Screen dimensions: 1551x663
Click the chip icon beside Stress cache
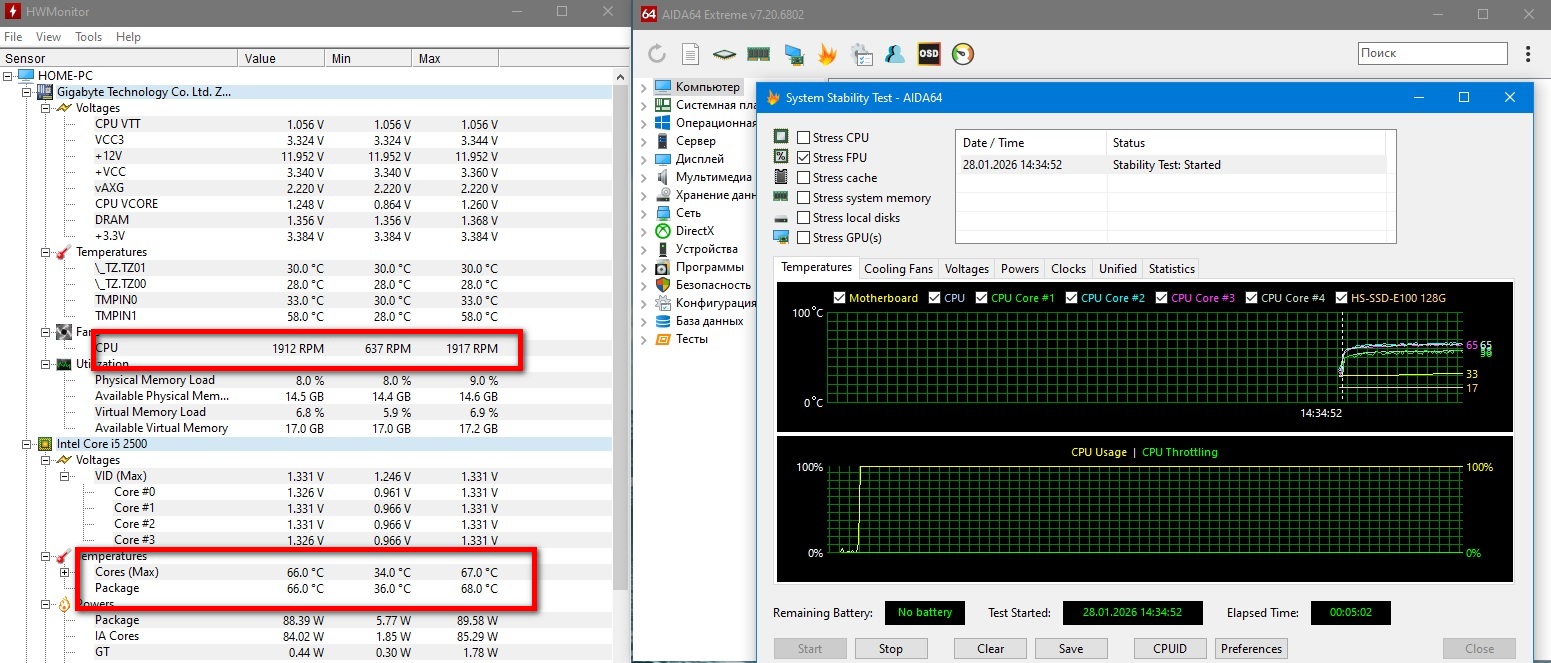tap(781, 177)
